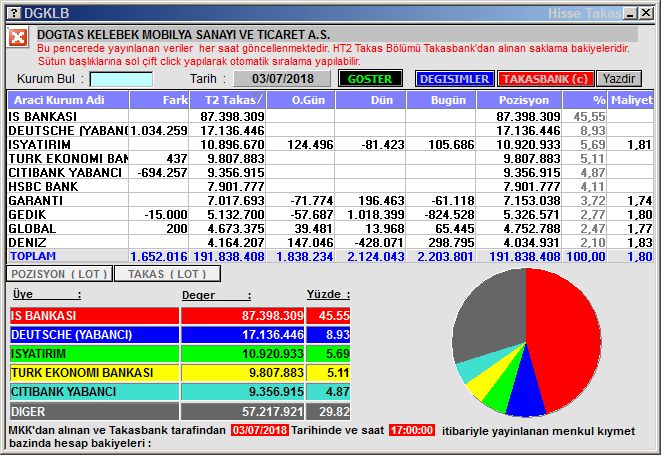Click the Yüzde legend heading

click(x=328, y=294)
